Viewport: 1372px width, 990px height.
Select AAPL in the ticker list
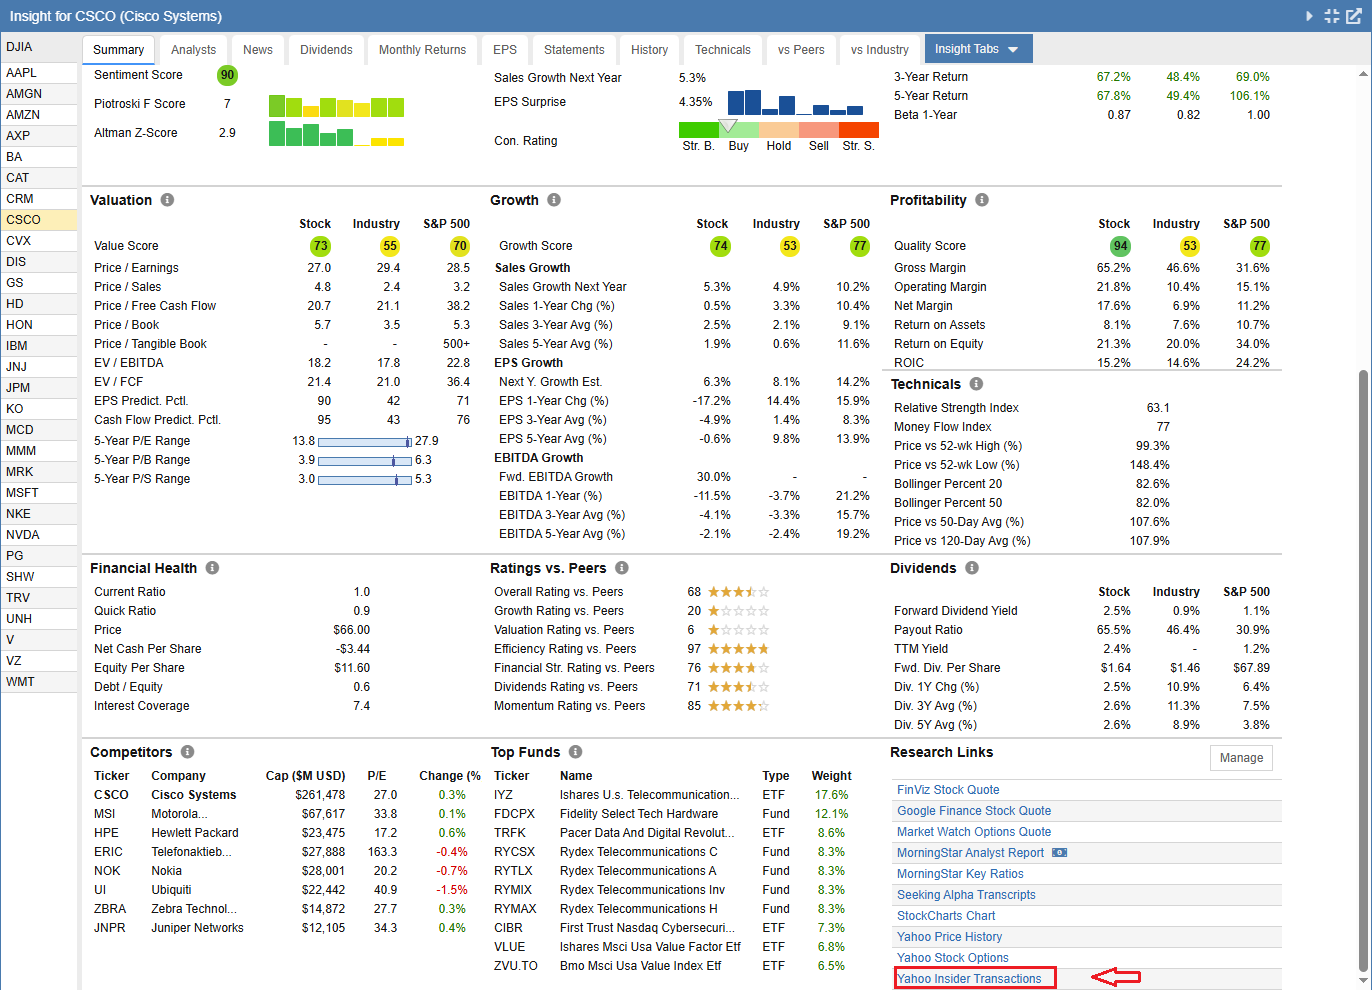[x=39, y=73]
